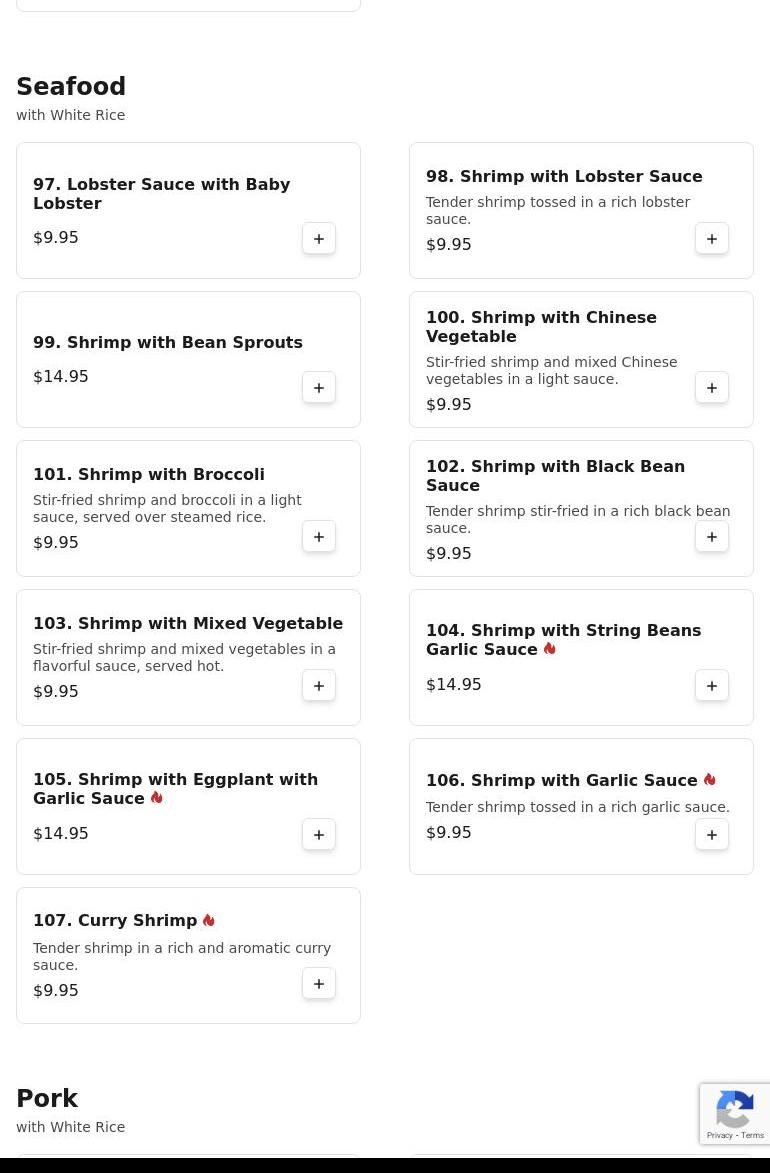Viewport: 770px width, 1173px height.
Task: Add Lobster Sauce with Baby Lobster to order
Action: 319,239
